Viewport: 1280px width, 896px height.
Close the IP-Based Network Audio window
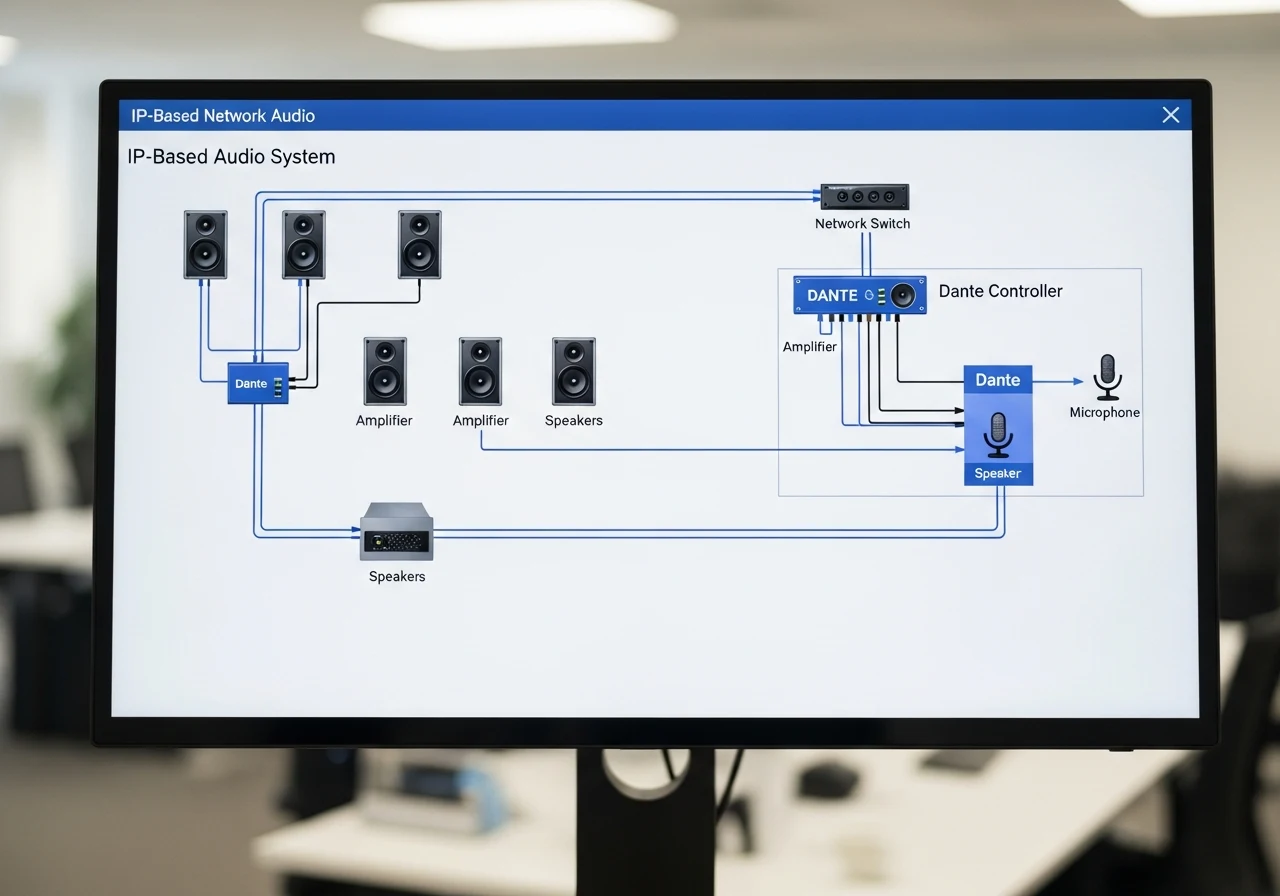coord(1171,115)
